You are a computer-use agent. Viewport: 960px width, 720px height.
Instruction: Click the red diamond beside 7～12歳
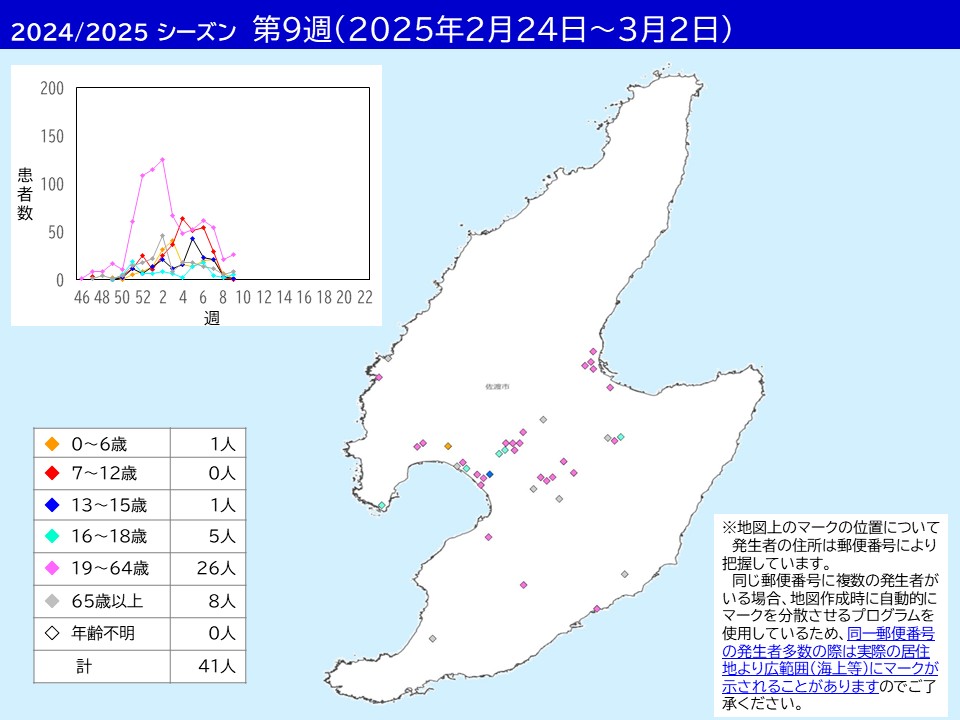coord(53,473)
